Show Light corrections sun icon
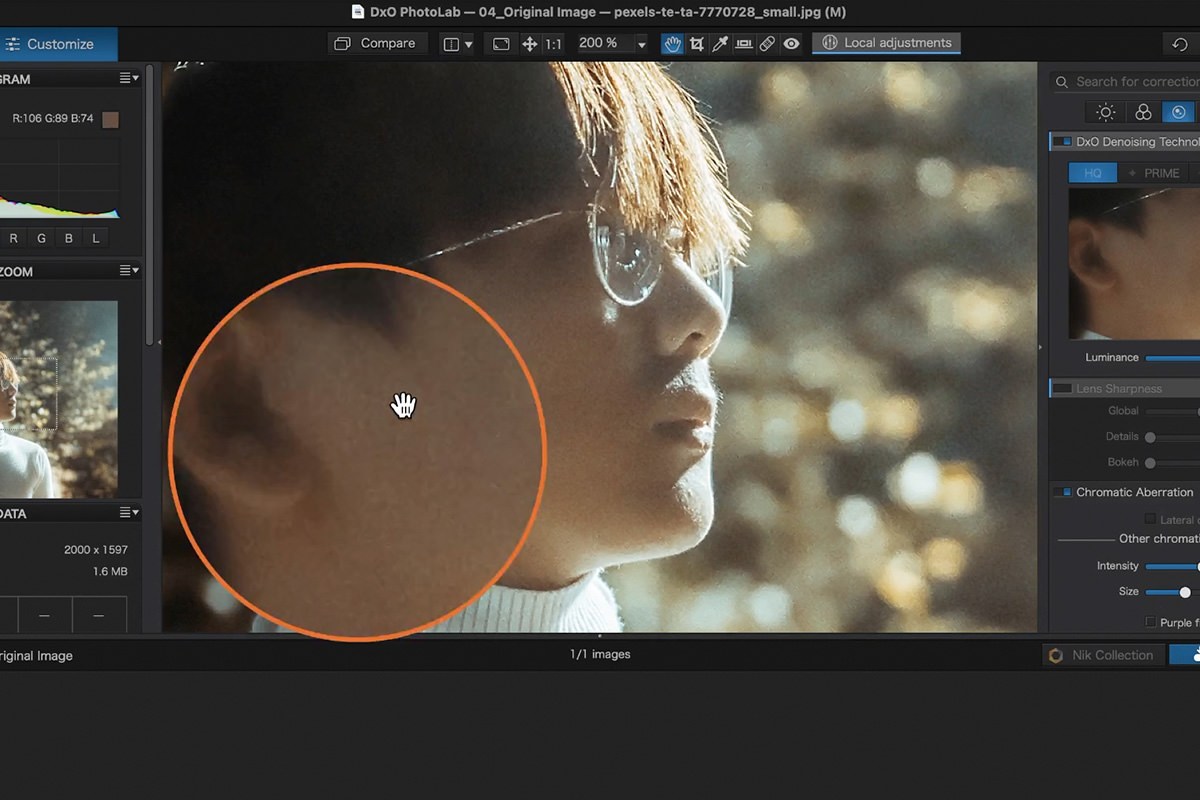1200x800 pixels. point(1106,112)
